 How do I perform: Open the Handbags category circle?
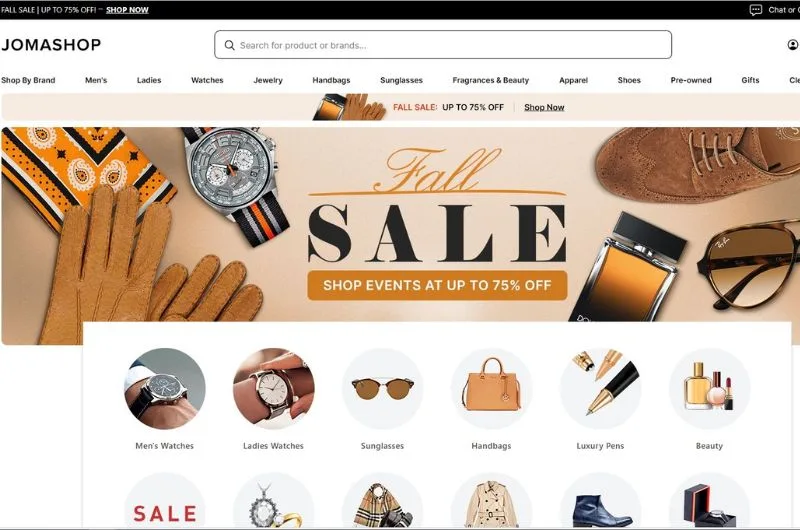491,389
